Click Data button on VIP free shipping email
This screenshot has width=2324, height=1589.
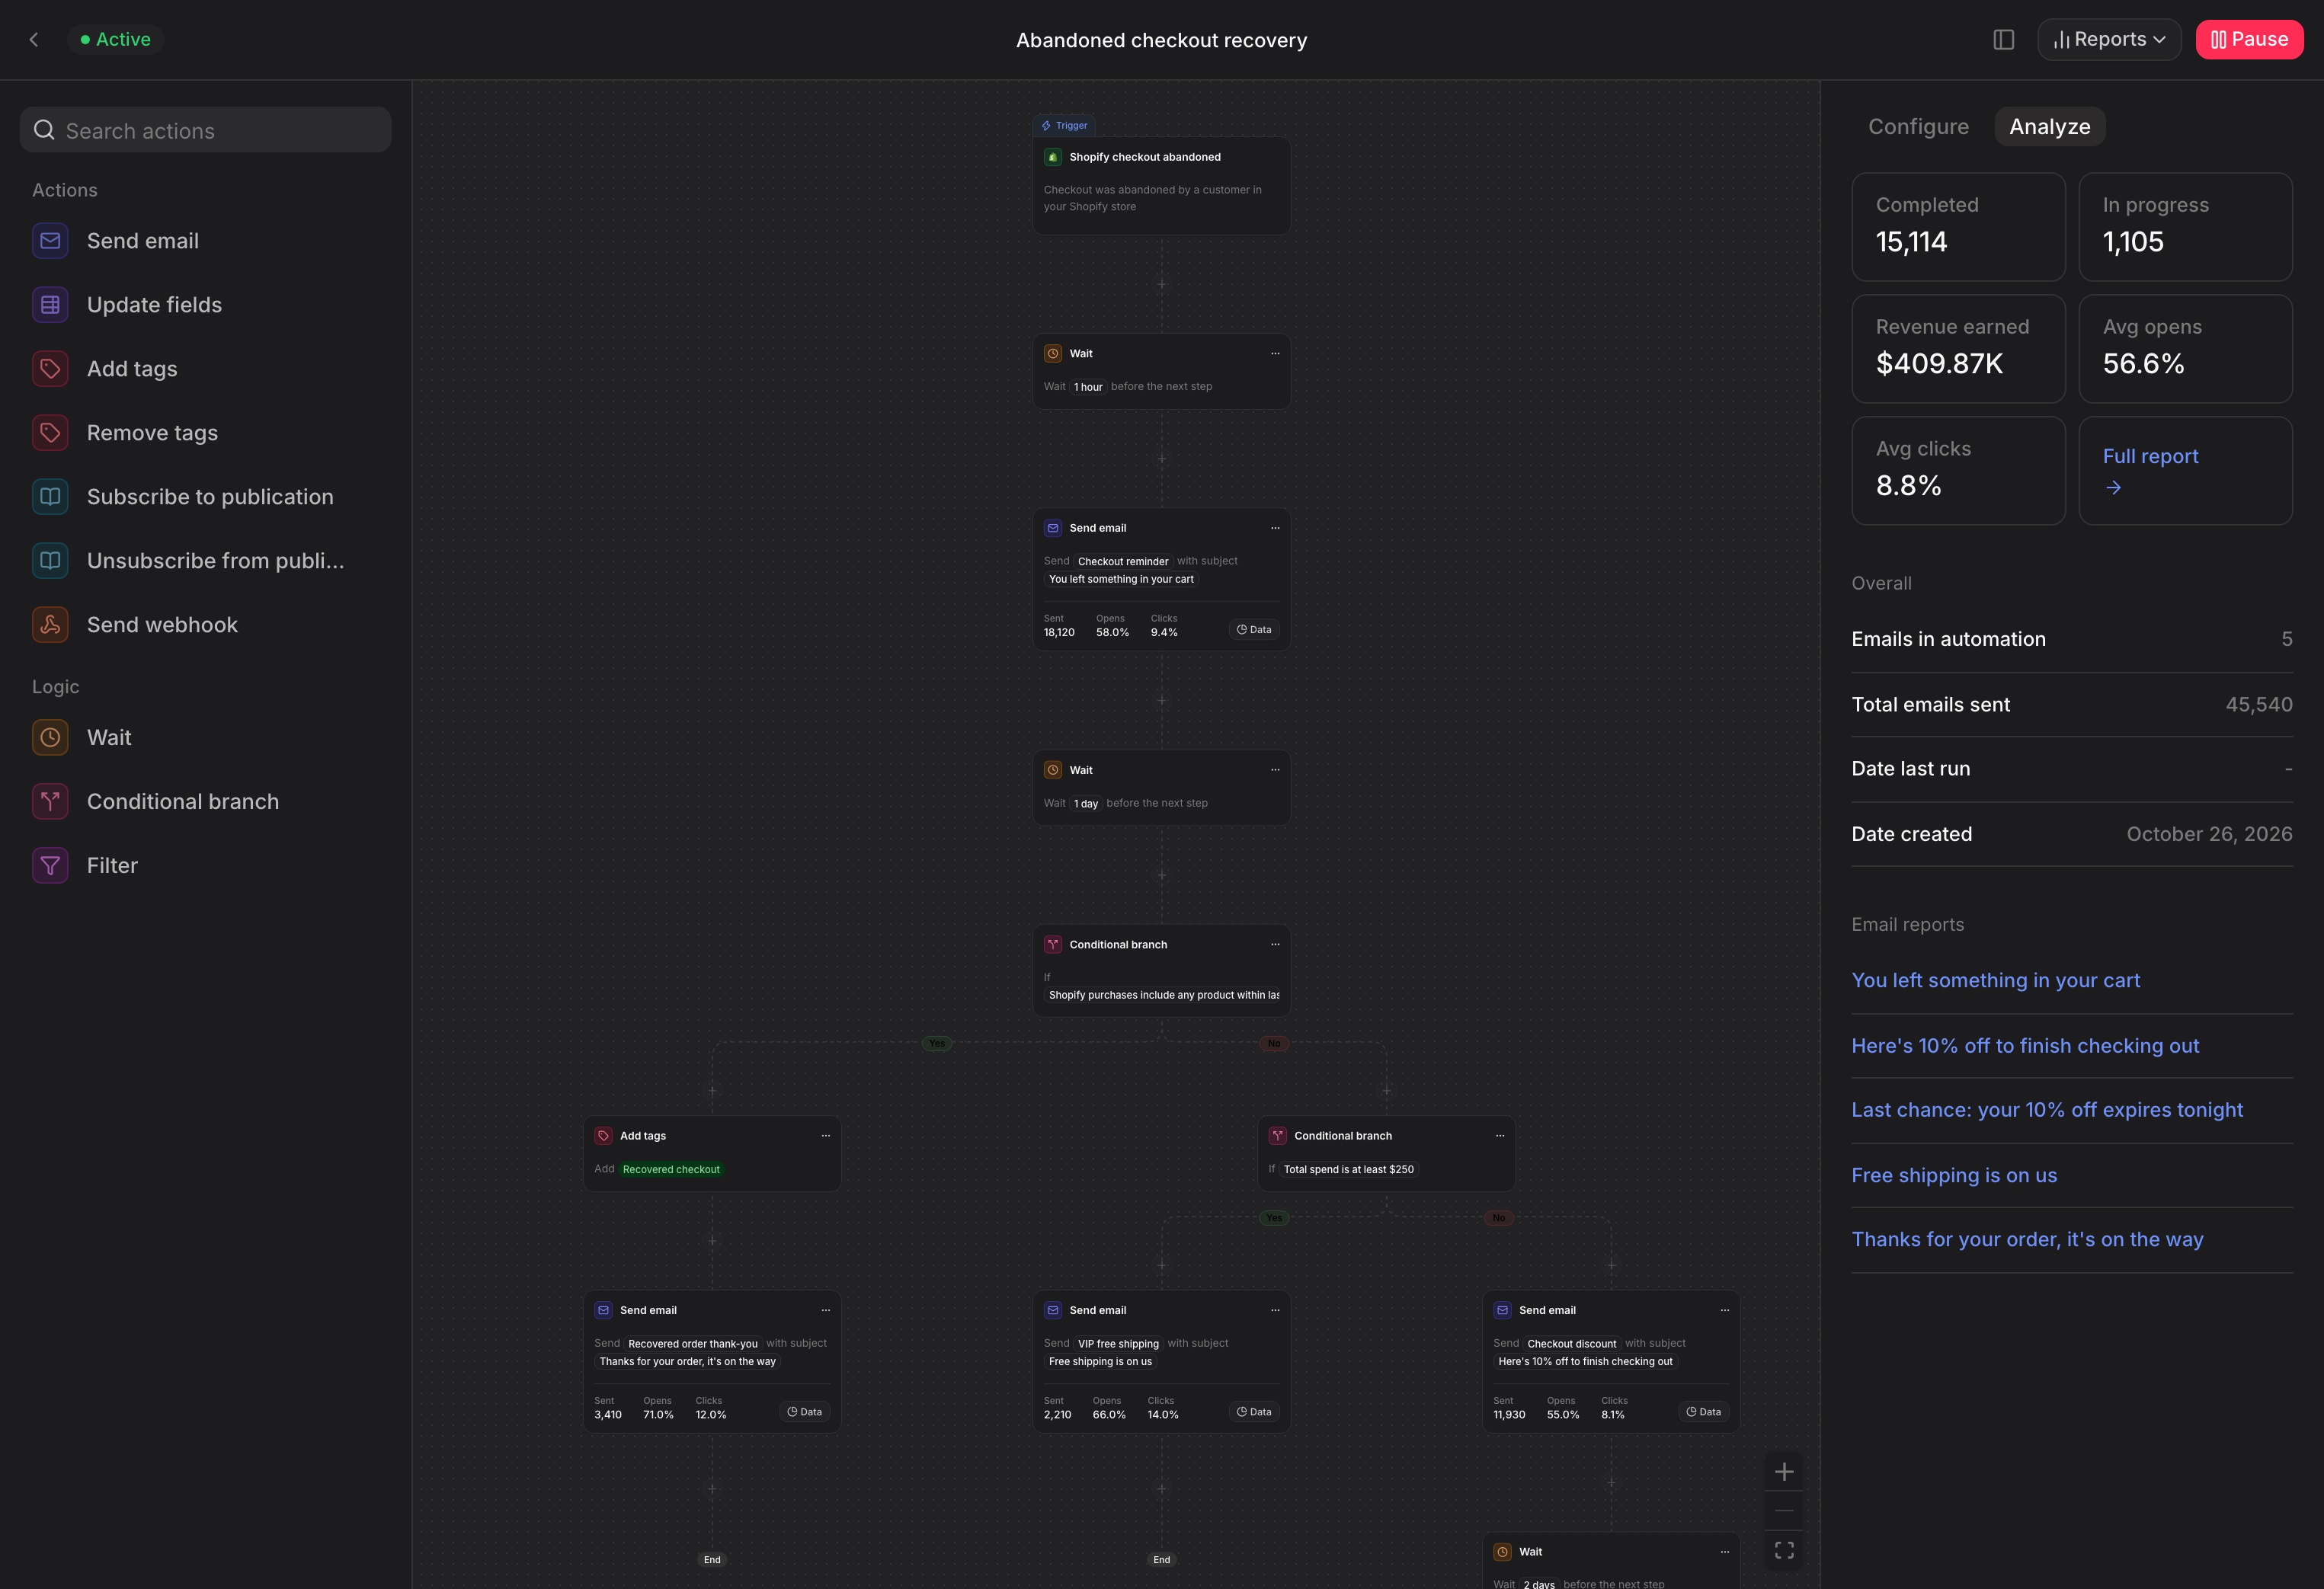(1254, 1412)
